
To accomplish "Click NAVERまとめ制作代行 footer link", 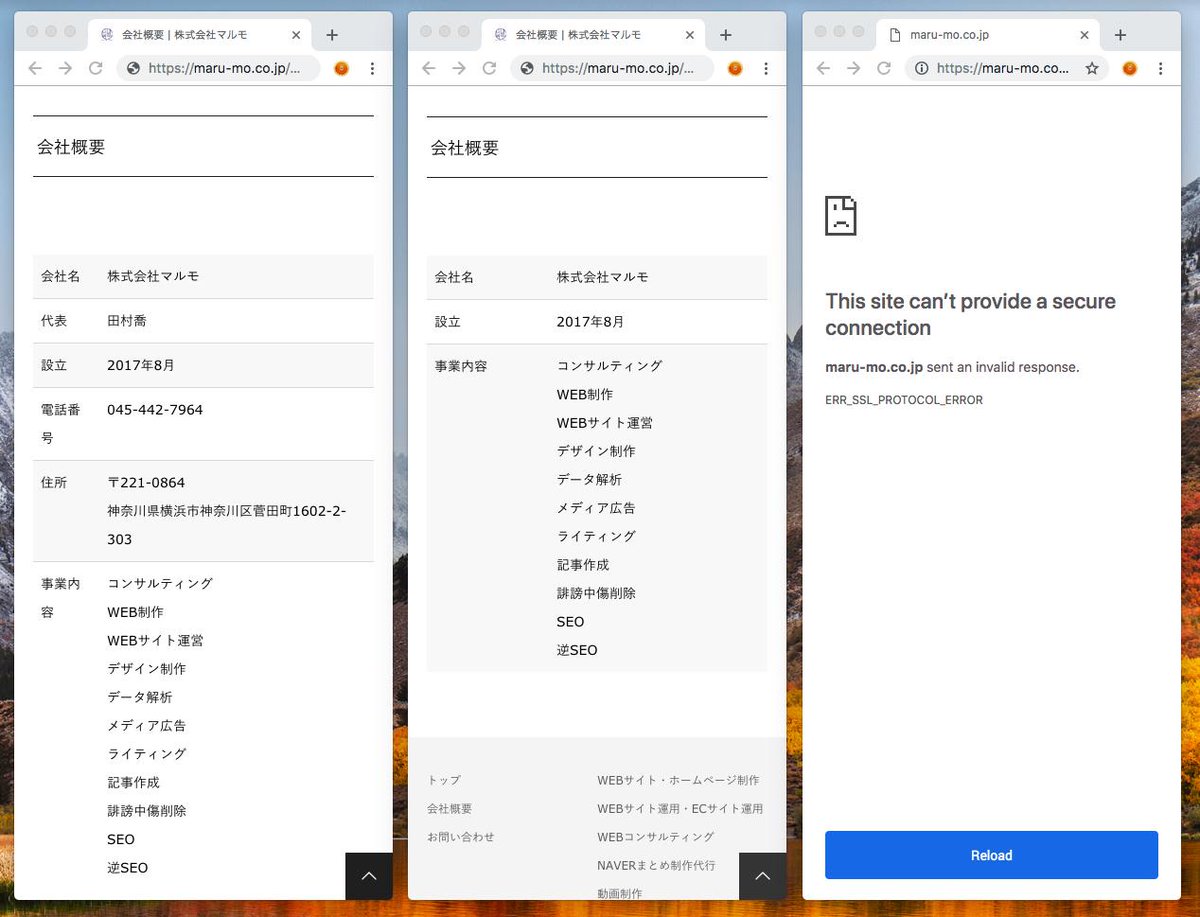I will click(656, 865).
